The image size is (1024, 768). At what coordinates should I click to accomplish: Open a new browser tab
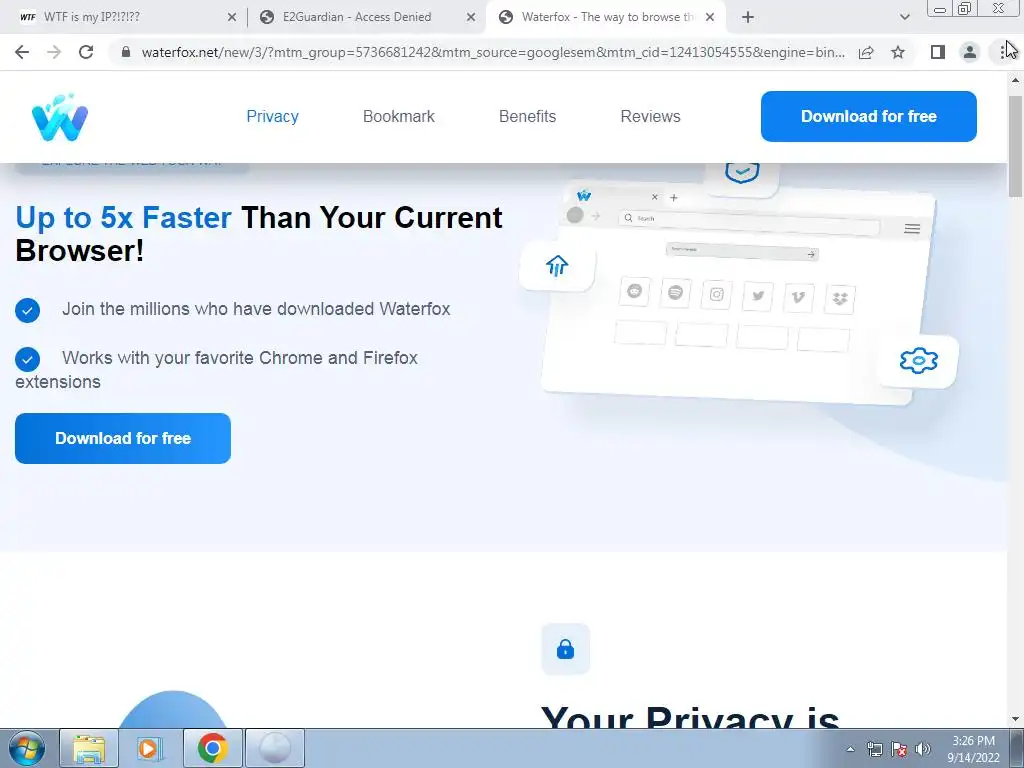click(x=748, y=18)
